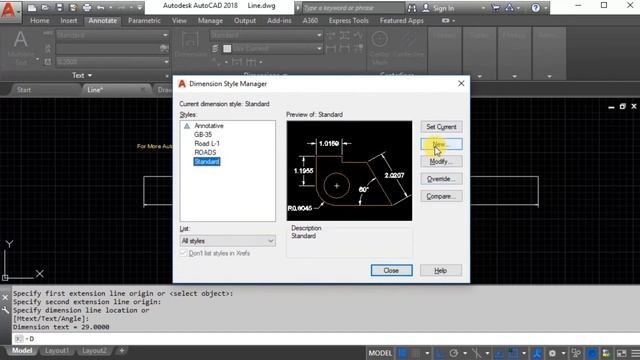Click the Undo arrow icon
The height and width of the screenshot is (360, 640).
pos(101,7)
